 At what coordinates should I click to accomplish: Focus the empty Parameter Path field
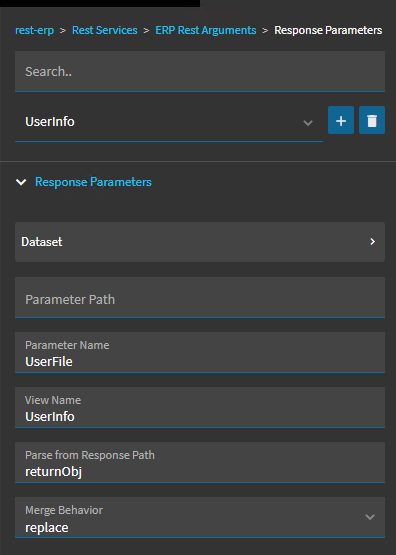pyautogui.click(x=200, y=297)
